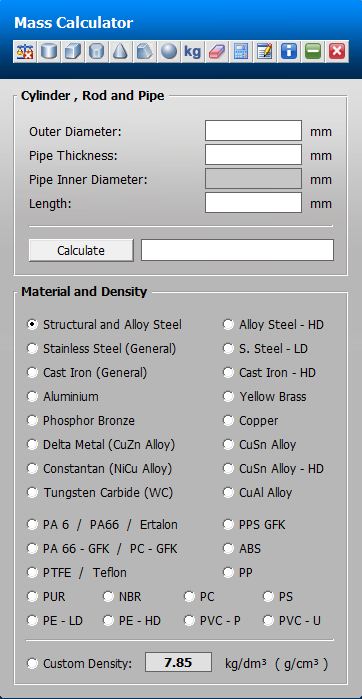Select the rectangular box shape icon
The width and height of the screenshot is (362, 699).
click(x=73, y=52)
